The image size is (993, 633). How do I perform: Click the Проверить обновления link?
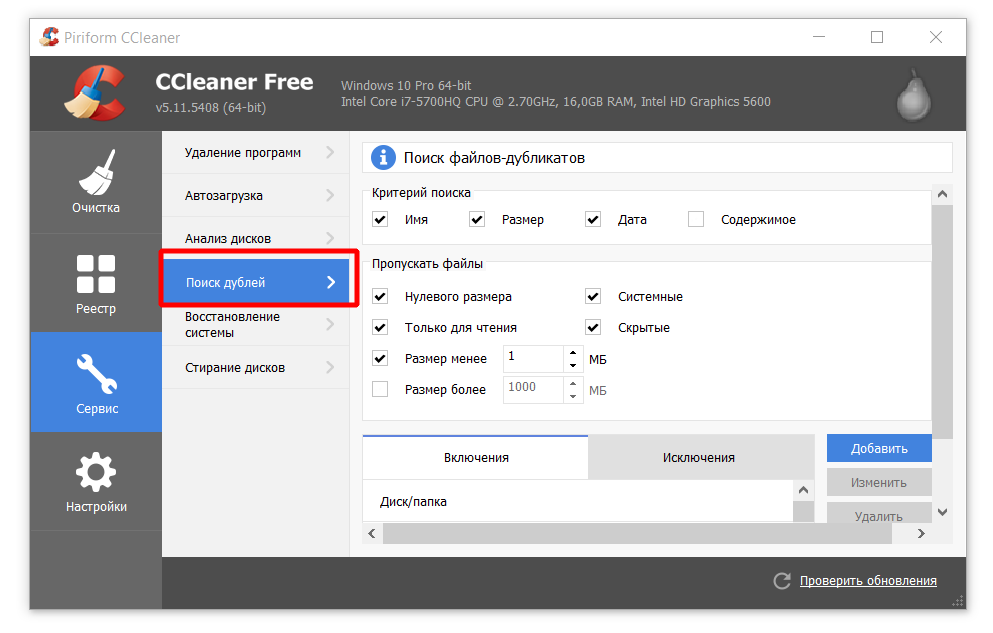(x=867, y=581)
